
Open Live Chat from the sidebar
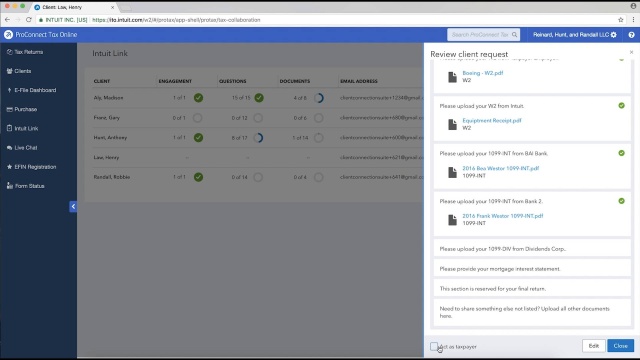click(x=22, y=148)
